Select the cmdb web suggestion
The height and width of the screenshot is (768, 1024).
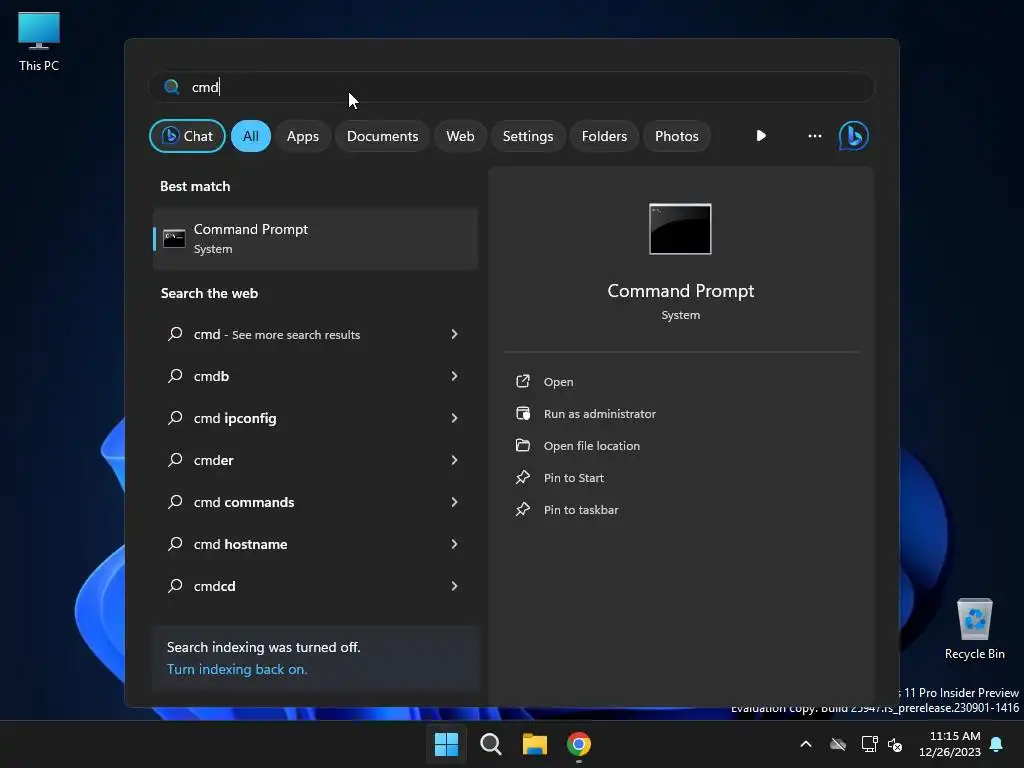pos(315,376)
